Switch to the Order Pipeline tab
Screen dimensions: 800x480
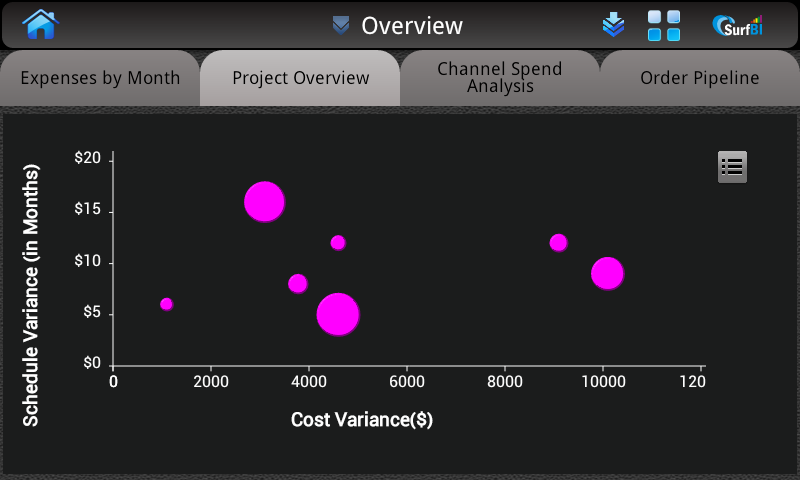click(699, 78)
